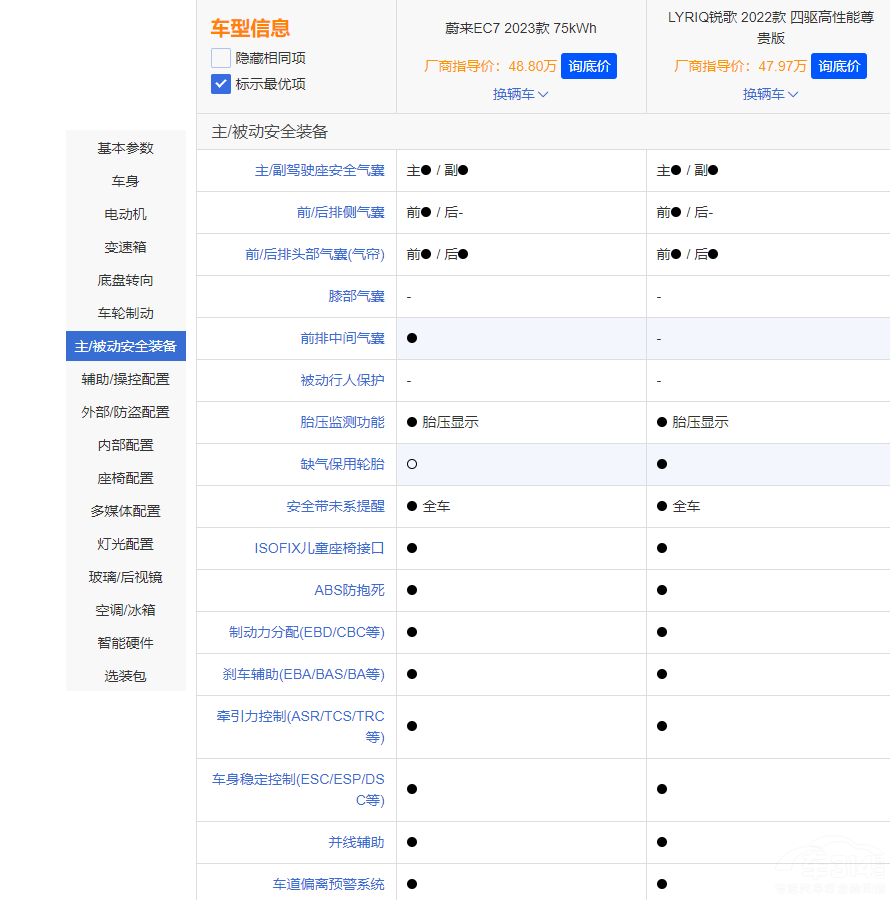Go to 车身 section in sidebar

(x=125, y=181)
